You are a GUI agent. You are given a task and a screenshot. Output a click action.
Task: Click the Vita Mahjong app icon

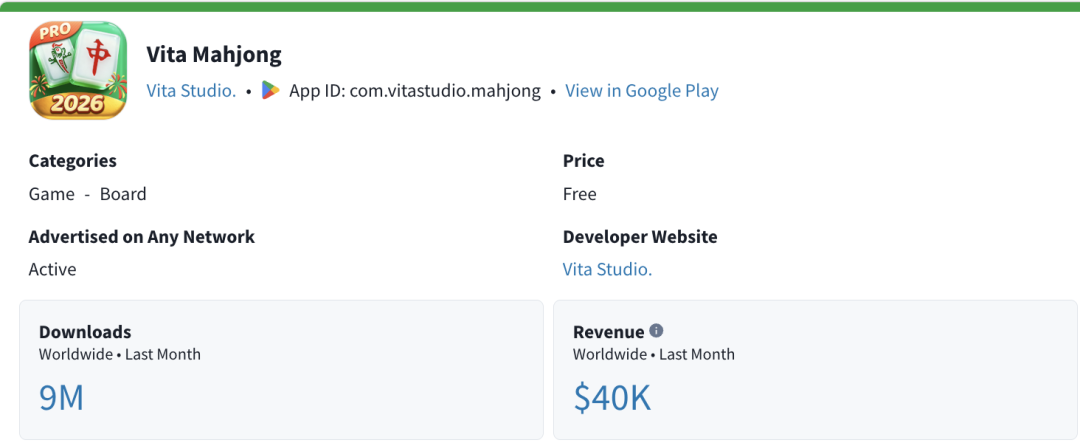tap(78, 70)
